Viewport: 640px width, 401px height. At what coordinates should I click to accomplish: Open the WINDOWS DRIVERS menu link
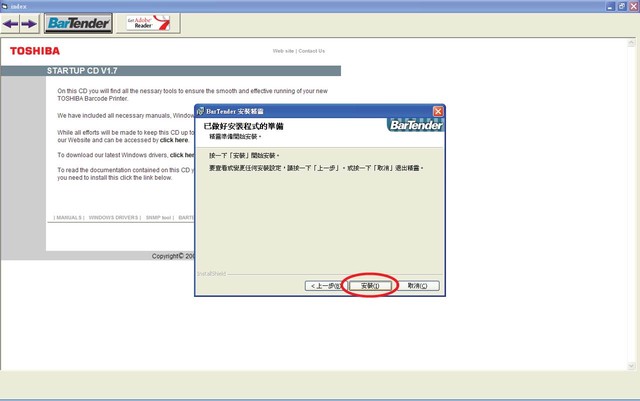113,218
